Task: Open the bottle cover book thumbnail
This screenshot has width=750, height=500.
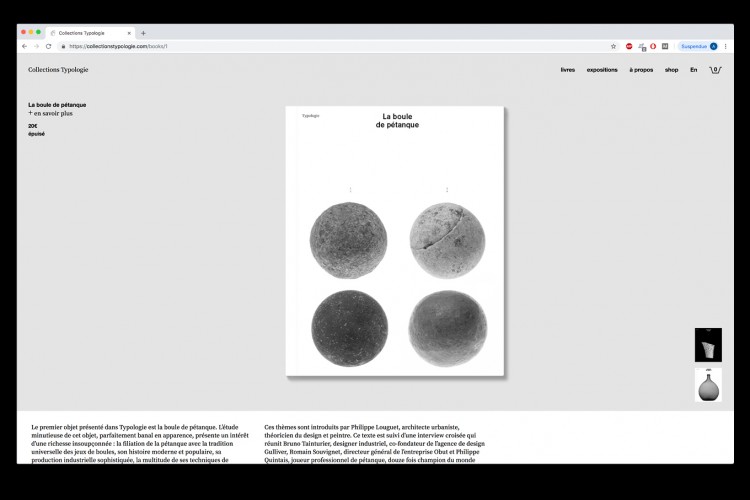Action: [x=708, y=385]
